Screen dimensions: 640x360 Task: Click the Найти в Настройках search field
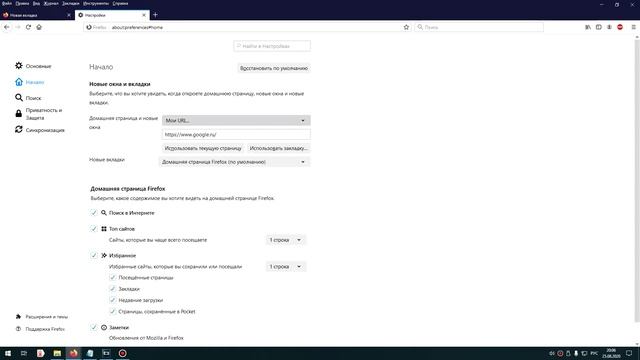click(x=272, y=46)
